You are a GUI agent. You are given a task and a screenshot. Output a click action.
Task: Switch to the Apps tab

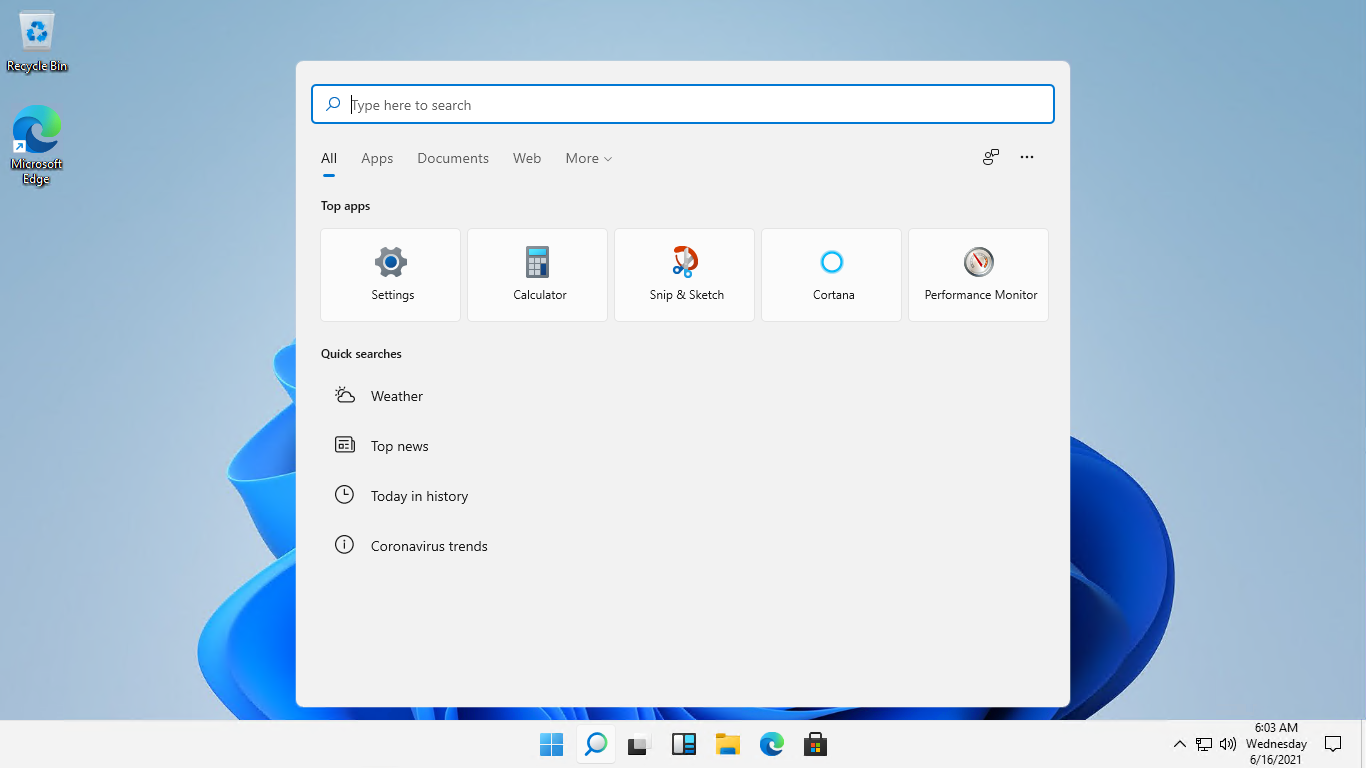377,158
